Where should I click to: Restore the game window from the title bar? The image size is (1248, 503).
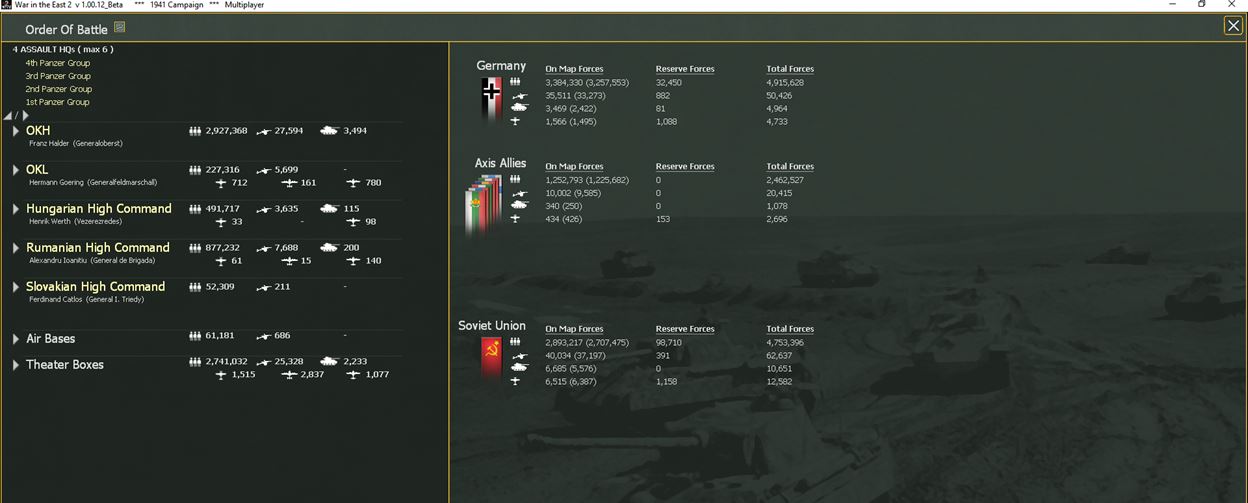pyautogui.click(x=1202, y=5)
